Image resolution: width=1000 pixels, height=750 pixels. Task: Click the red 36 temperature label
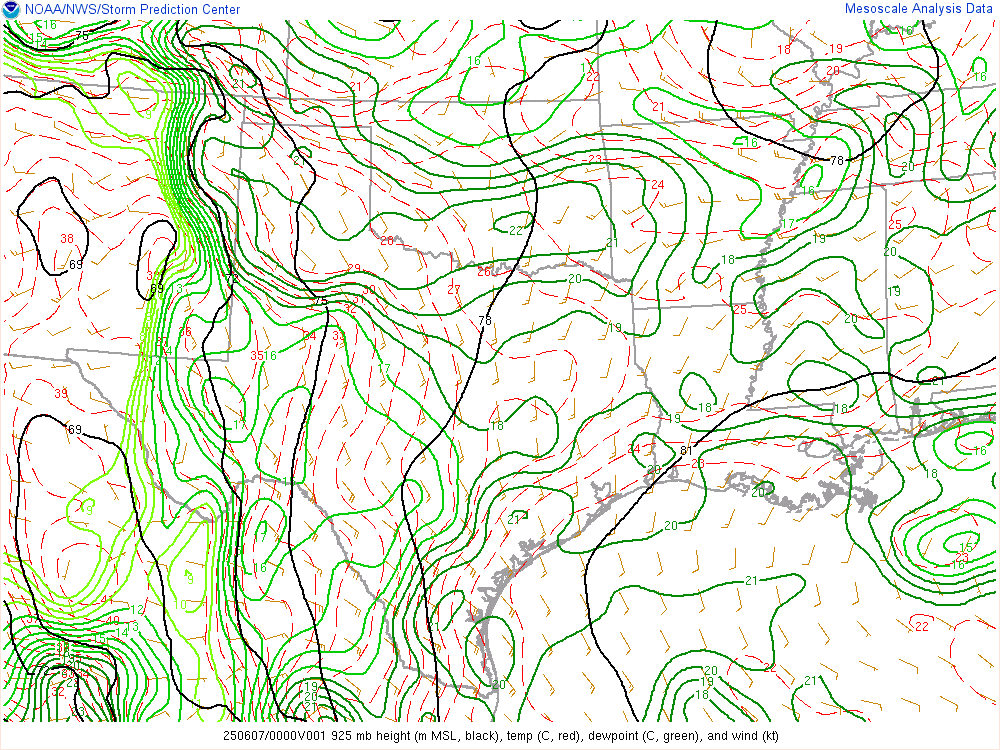184,332
